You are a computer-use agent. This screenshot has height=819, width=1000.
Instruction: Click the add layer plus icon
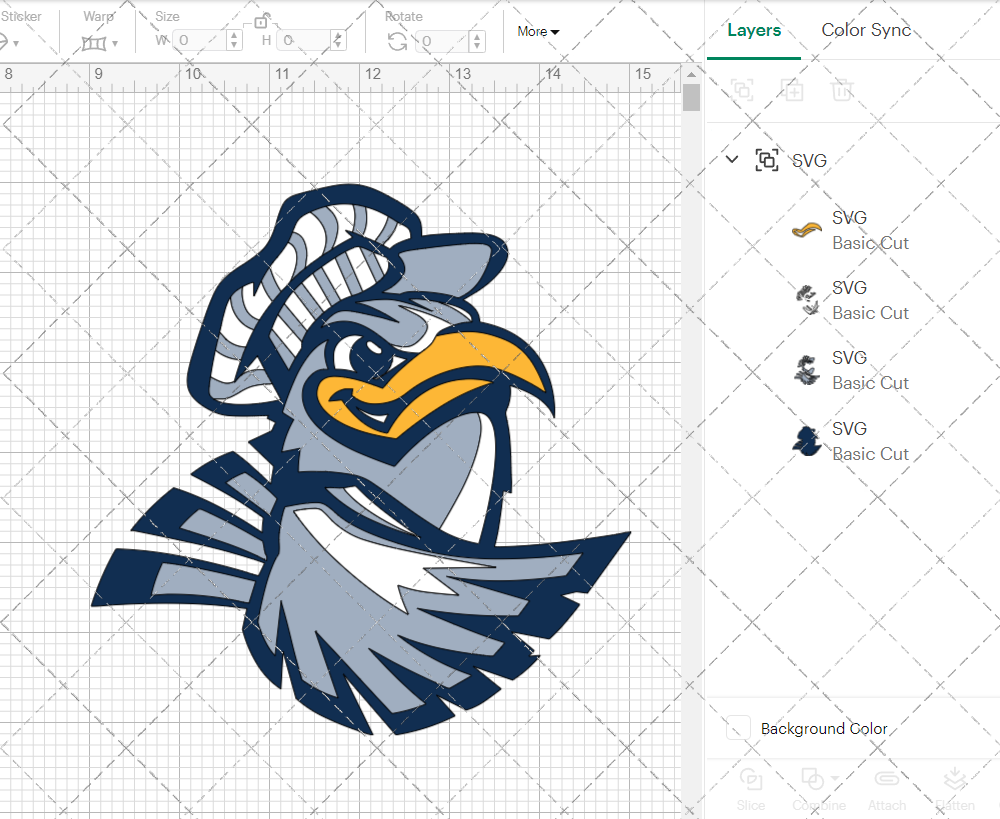pyautogui.click(x=792, y=90)
